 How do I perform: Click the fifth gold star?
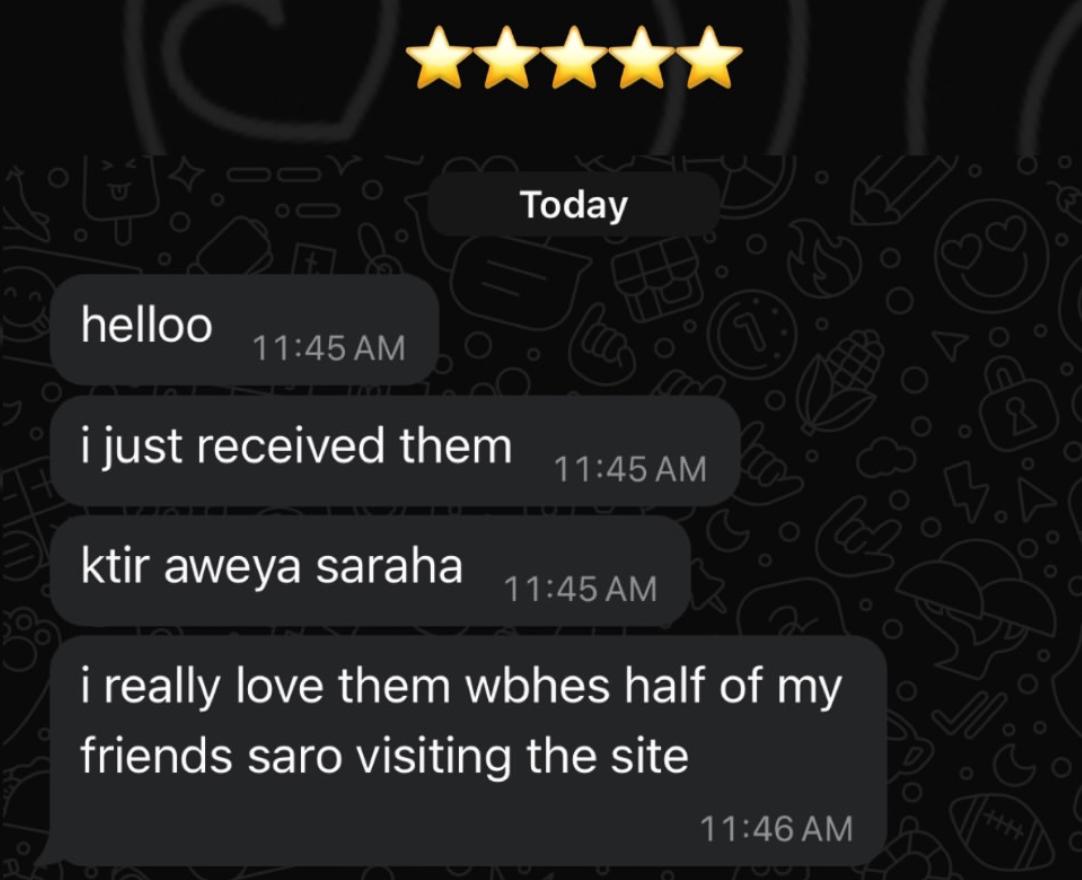point(709,57)
